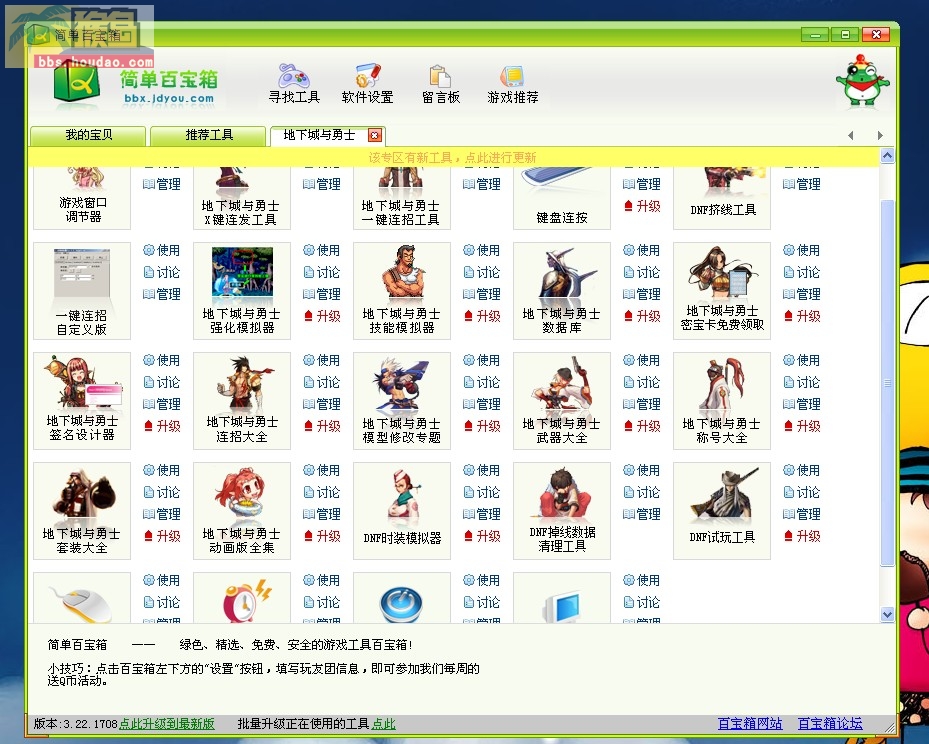Click 使用 for 强化模拟器

pyautogui.click(x=322, y=251)
